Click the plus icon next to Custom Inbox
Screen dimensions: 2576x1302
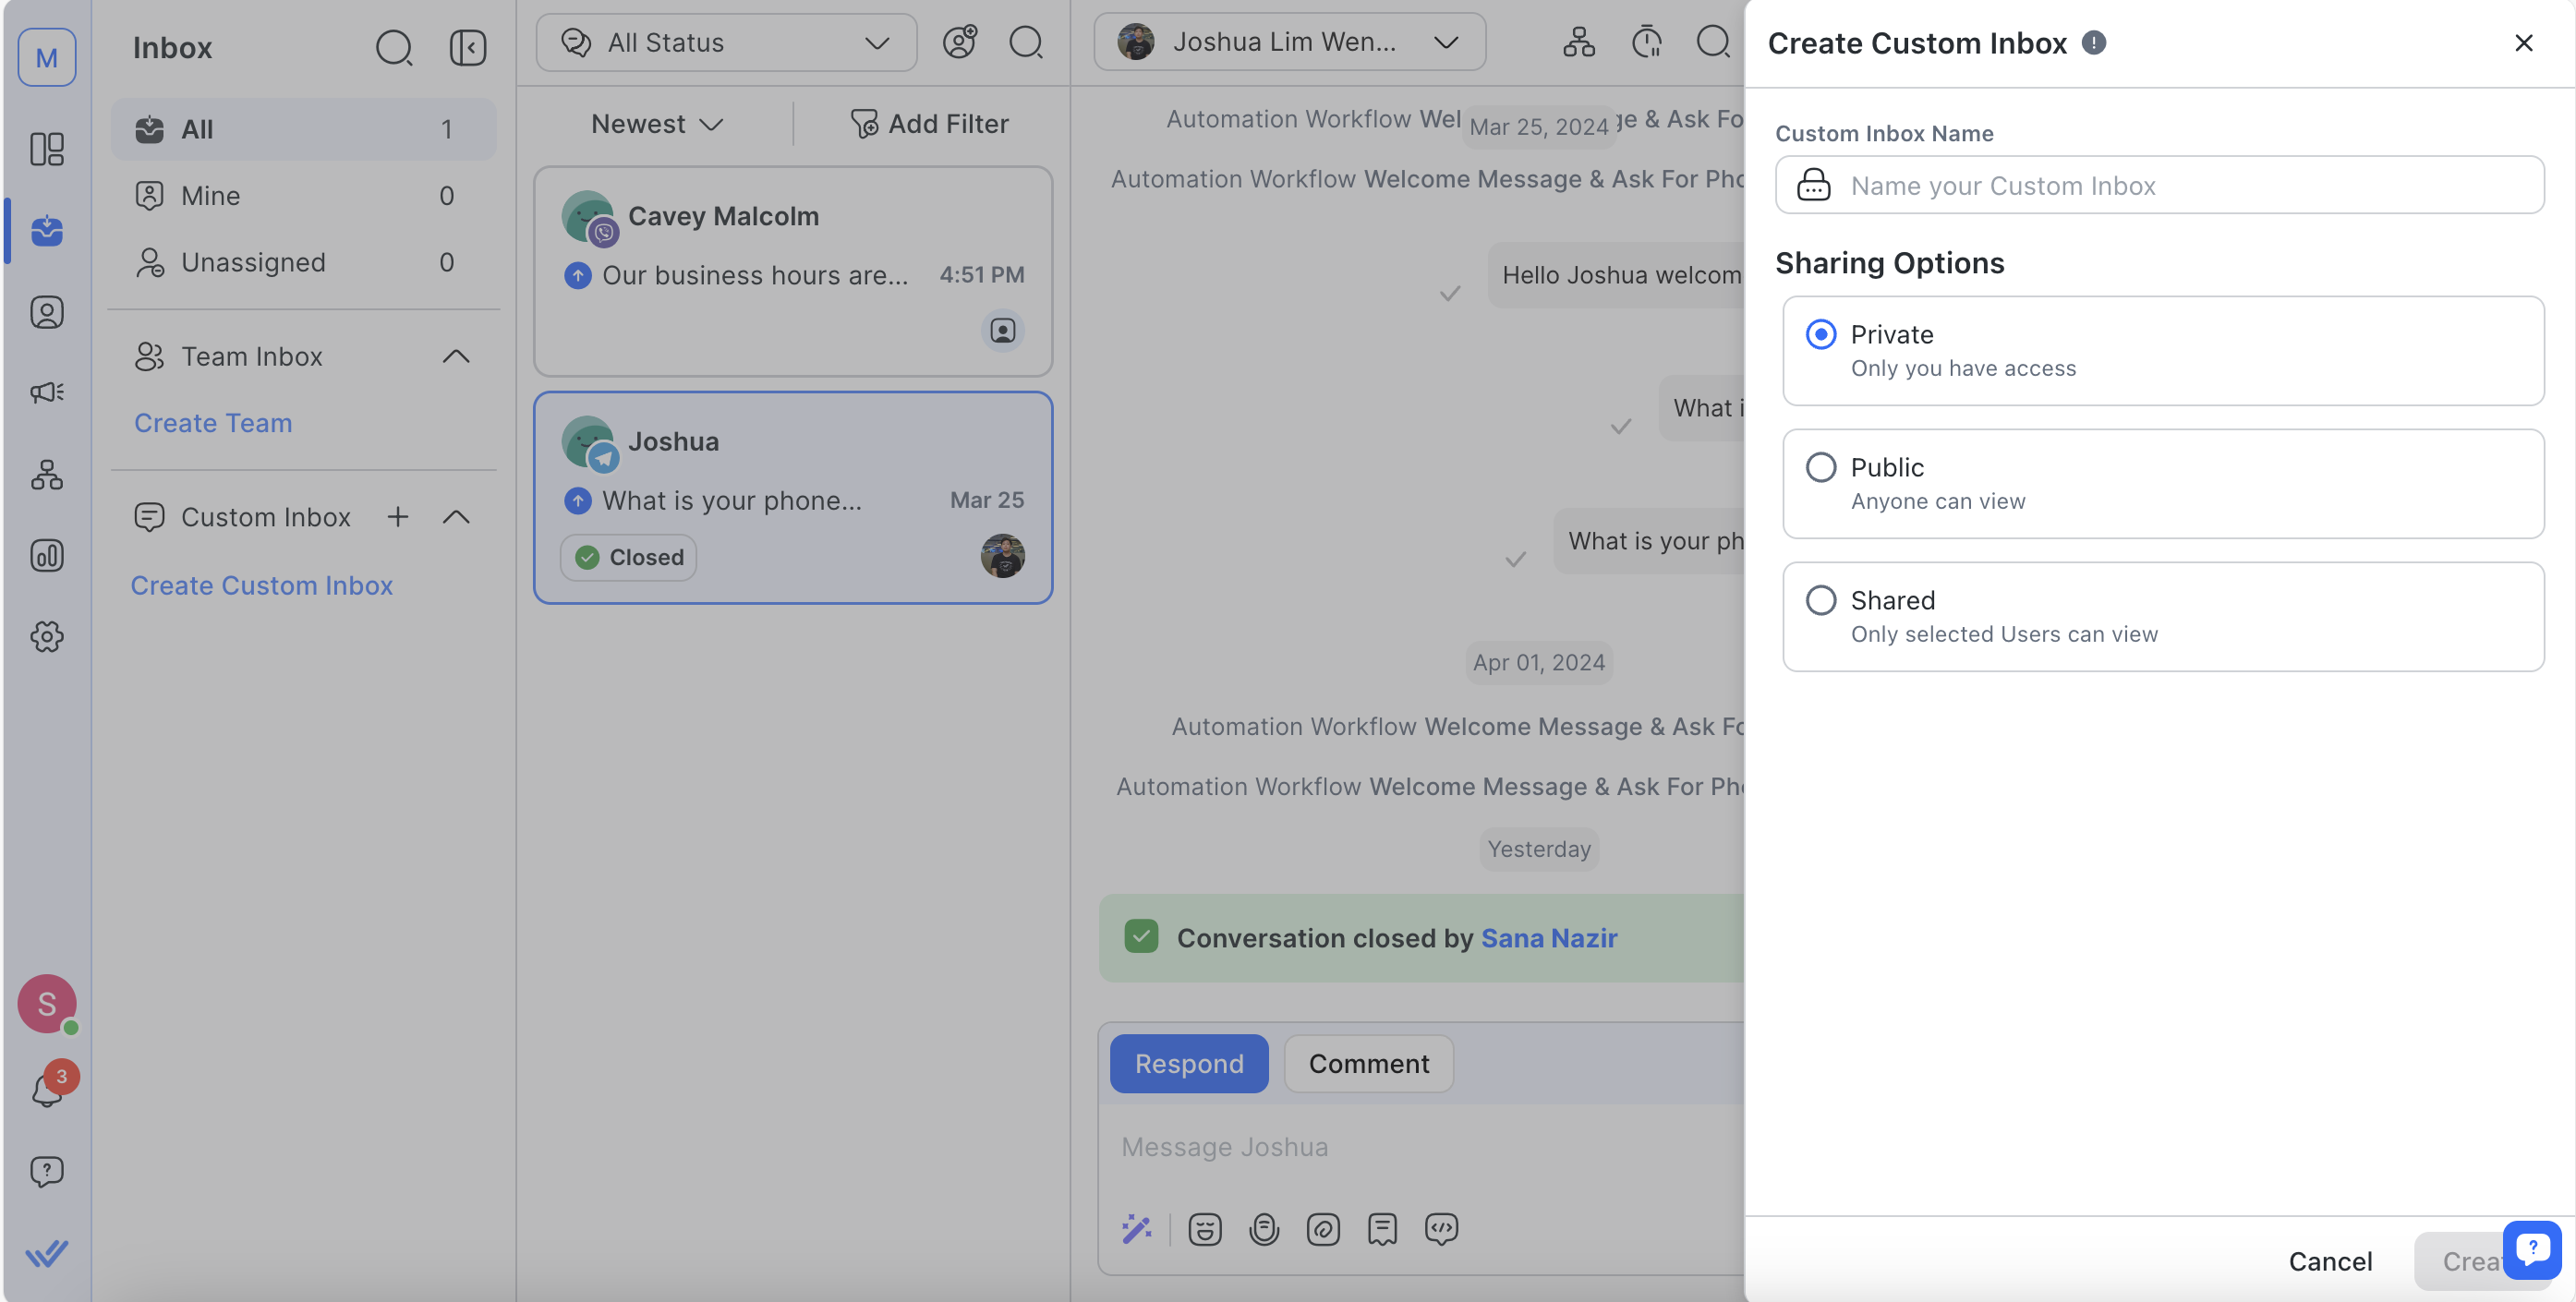pos(397,517)
